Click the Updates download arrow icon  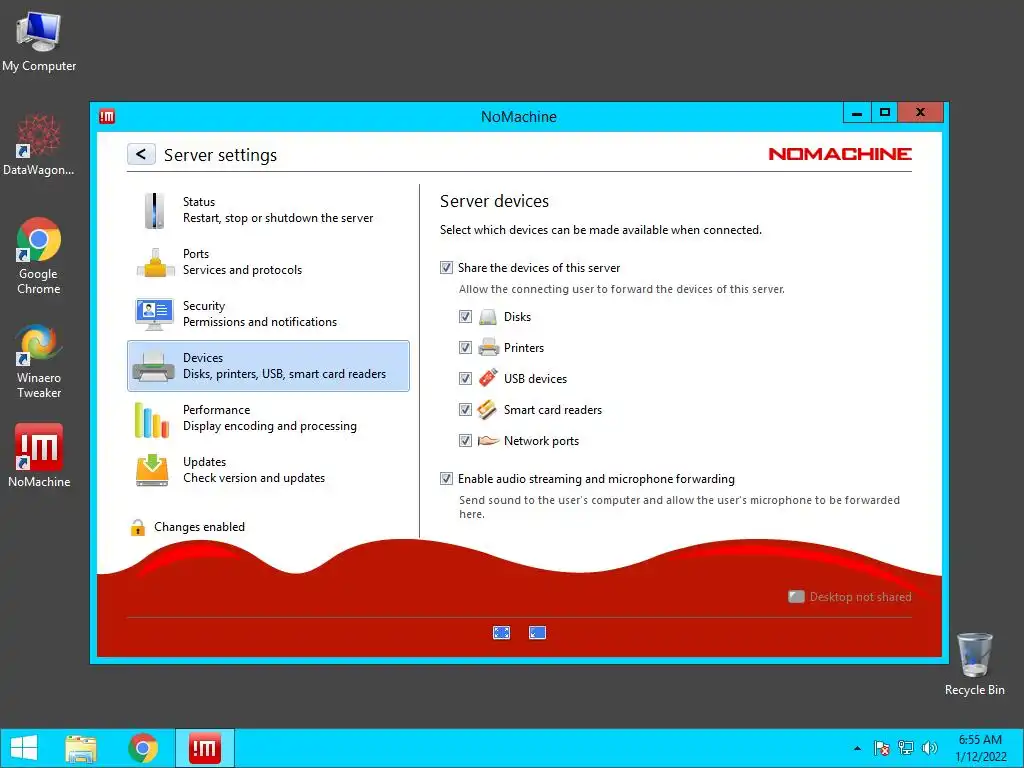(x=152, y=470)
